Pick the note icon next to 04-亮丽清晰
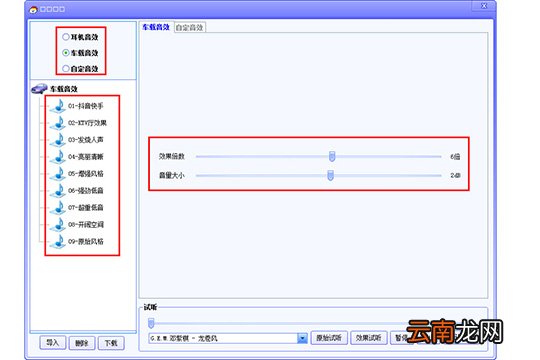 [58, 157]
